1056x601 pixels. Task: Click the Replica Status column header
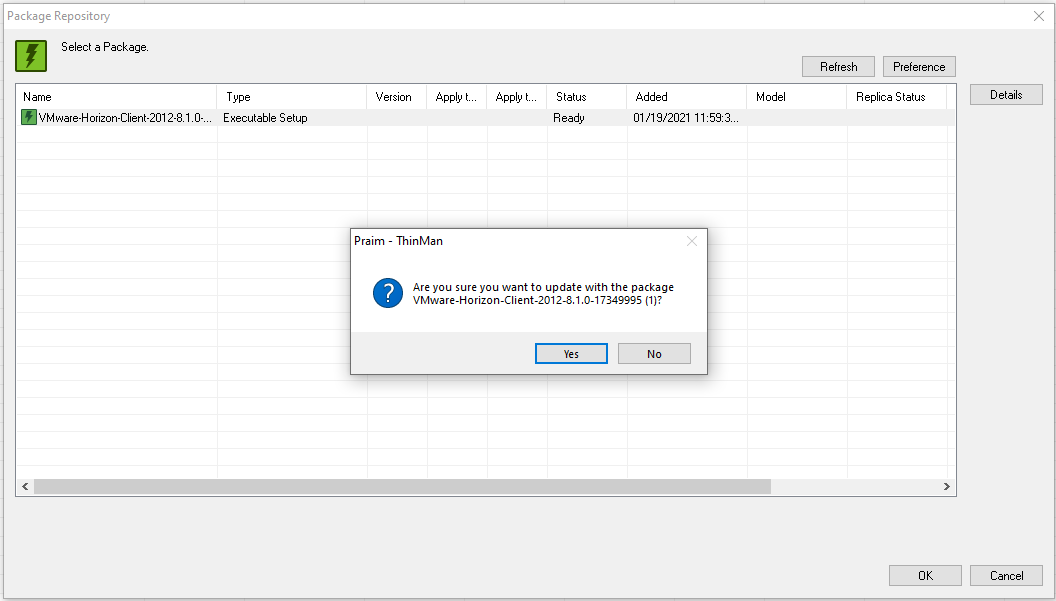(896, 97)
